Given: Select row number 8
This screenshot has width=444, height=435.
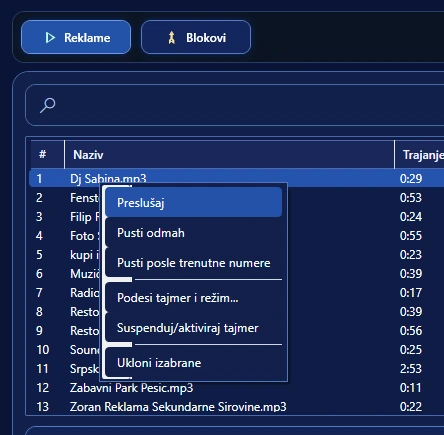Looking at the screenshot, I should [x=39, y=312].
